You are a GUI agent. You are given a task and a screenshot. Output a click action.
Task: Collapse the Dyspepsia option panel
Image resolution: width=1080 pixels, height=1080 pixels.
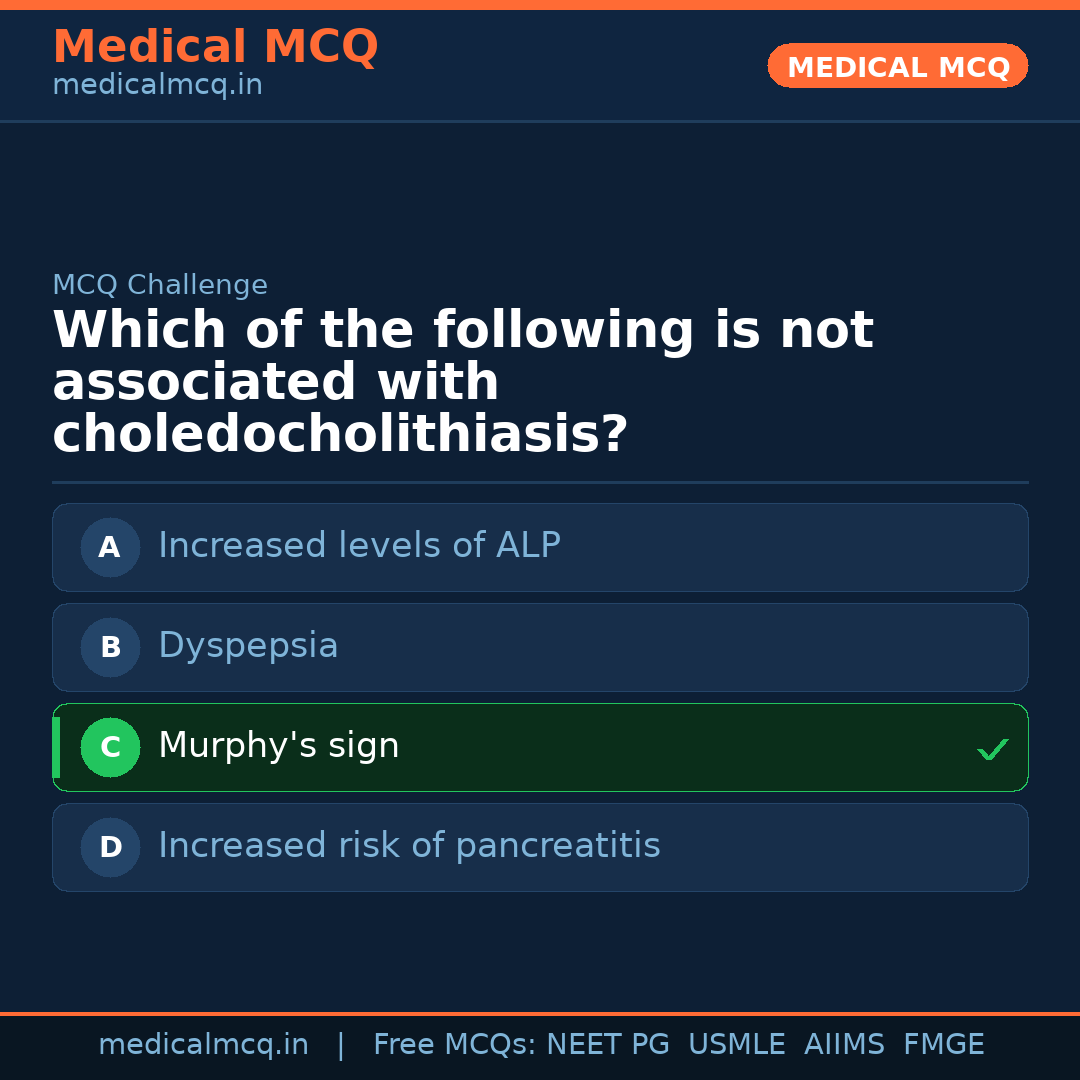pos(540,647)
